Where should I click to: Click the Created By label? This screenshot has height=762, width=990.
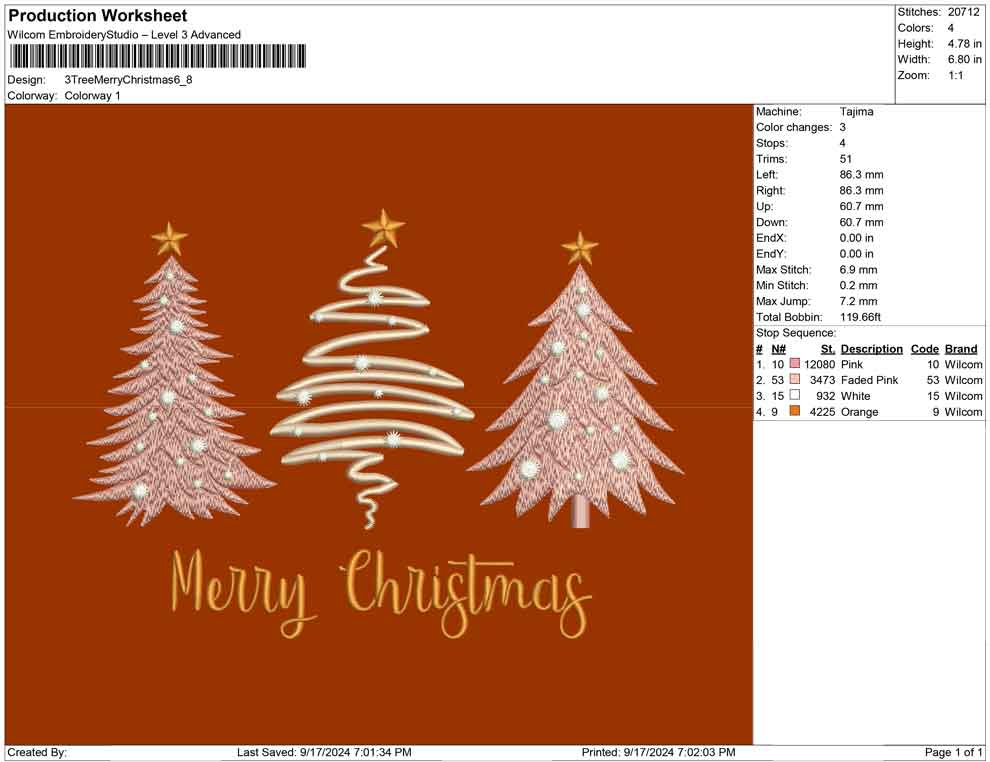tap(37, 752)
